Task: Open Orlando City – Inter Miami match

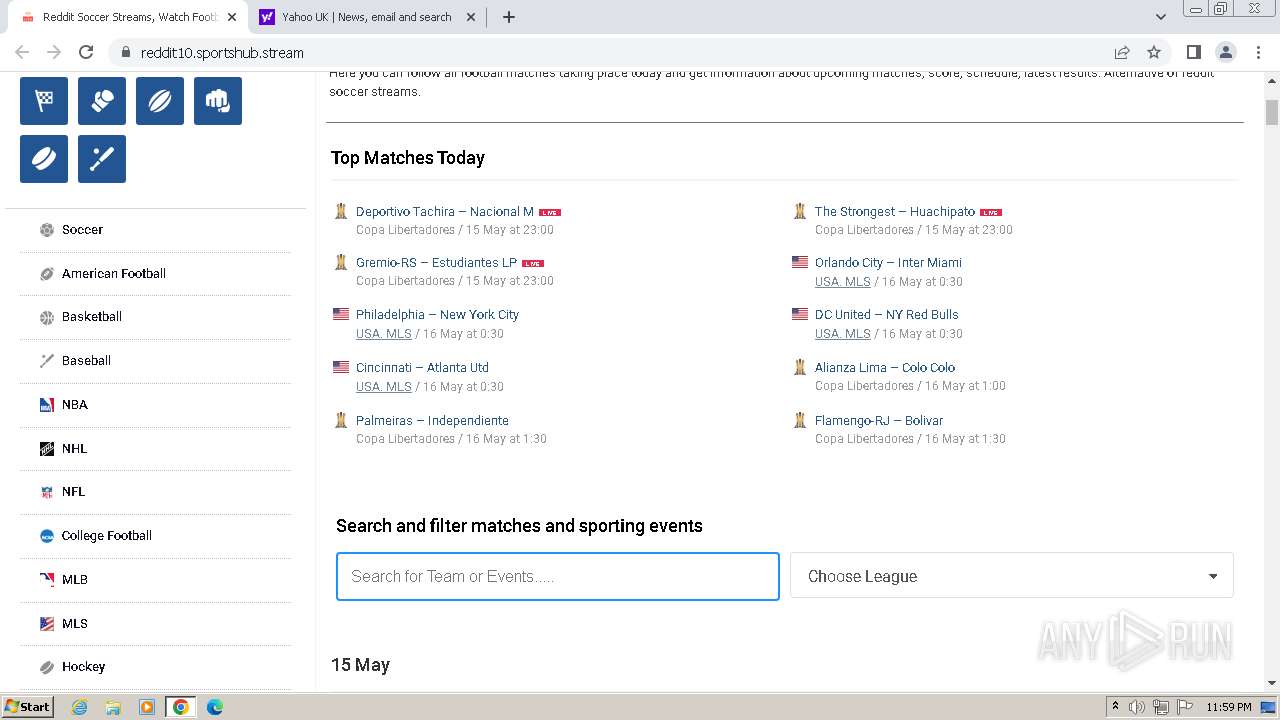Action: pos(888,263)
